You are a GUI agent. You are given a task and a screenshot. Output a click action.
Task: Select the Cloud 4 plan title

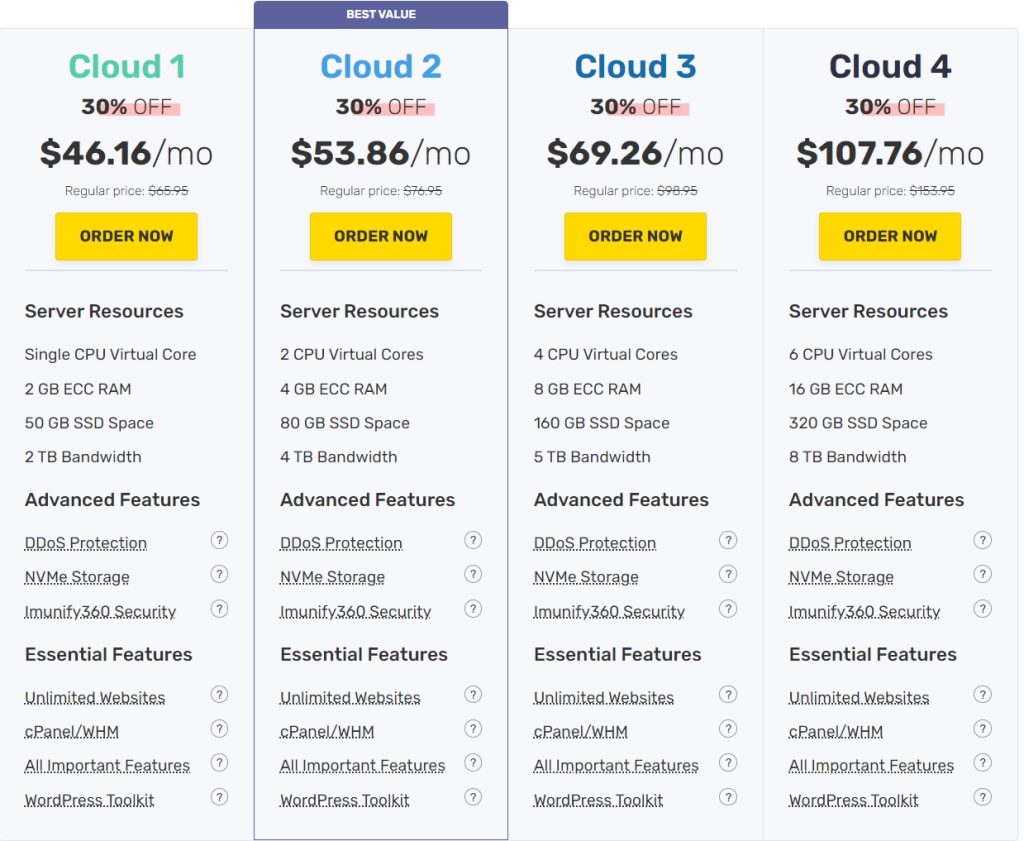pyautogui.click(x=890, y=67)
